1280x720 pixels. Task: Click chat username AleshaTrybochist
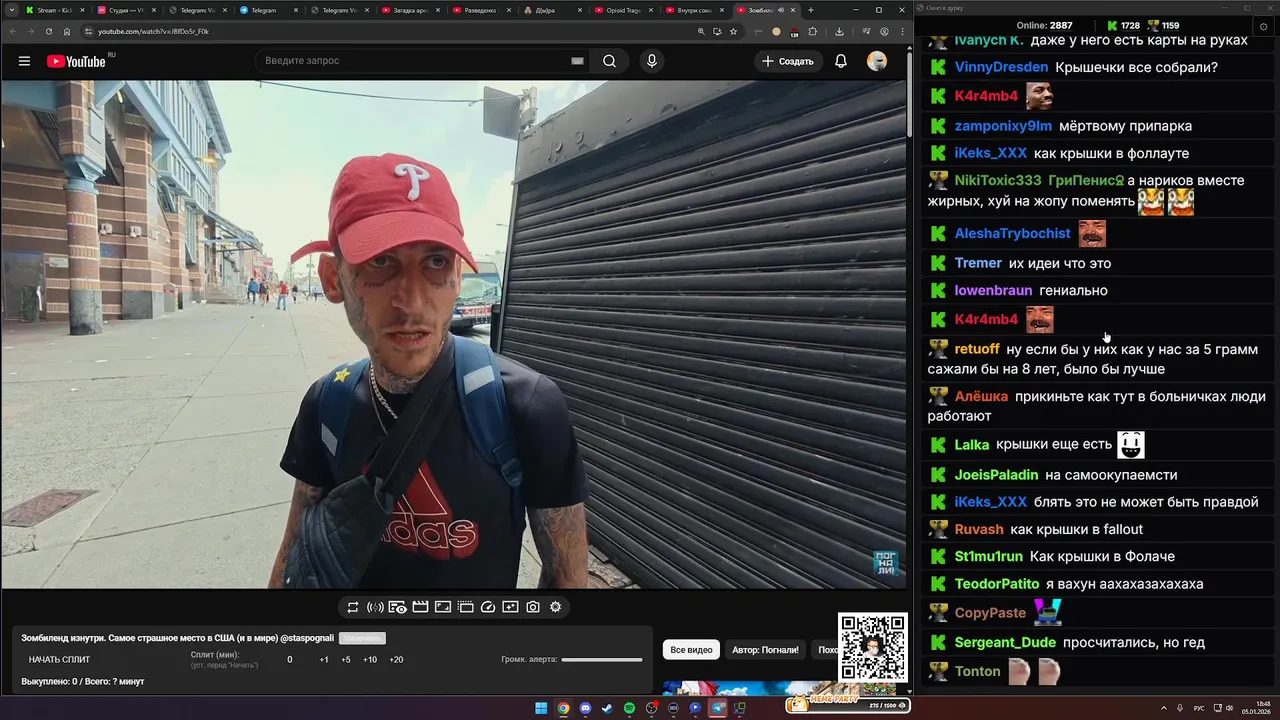click(1012, 233)
